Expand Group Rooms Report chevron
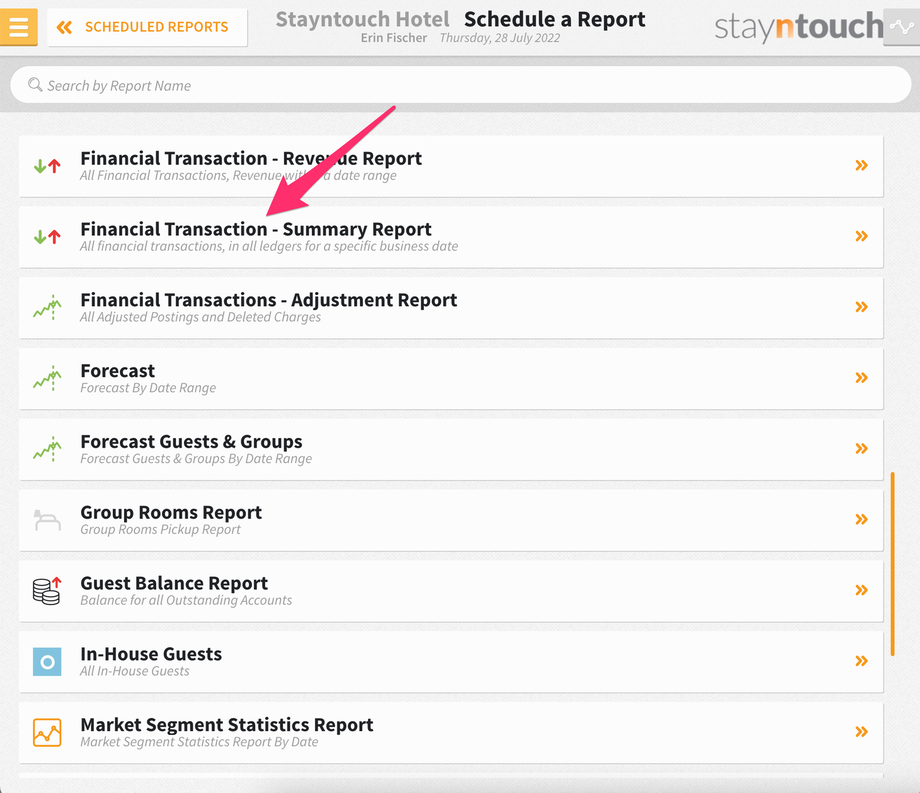 pos(861,519)
